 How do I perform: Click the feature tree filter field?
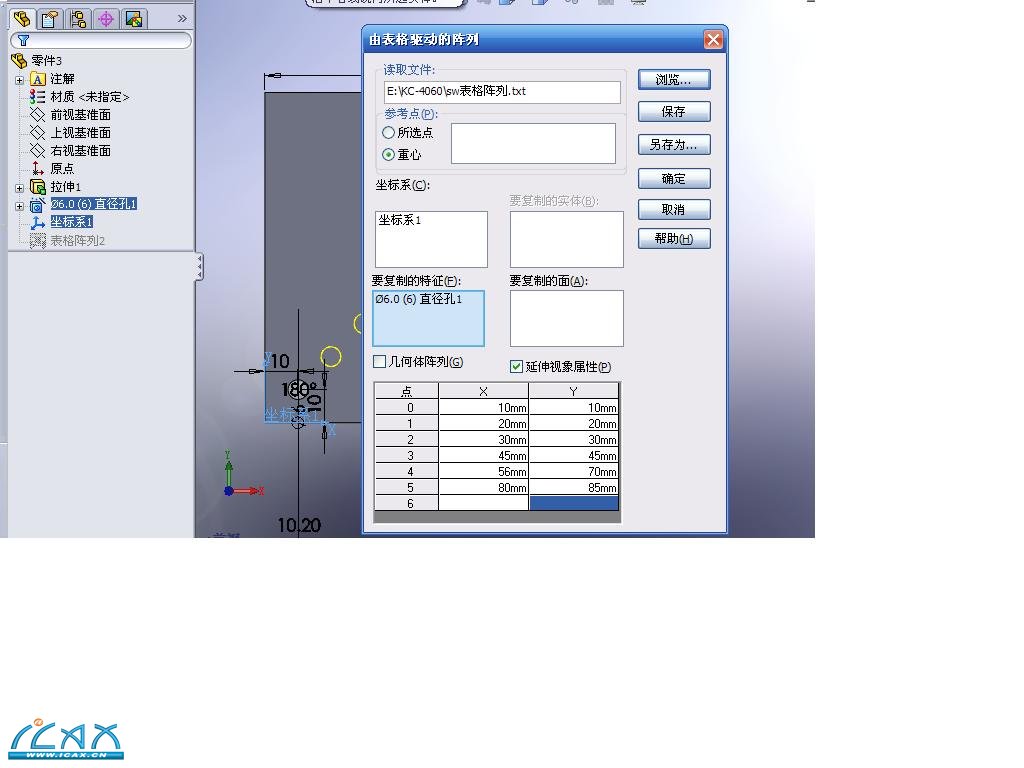[x=101, y=40]
